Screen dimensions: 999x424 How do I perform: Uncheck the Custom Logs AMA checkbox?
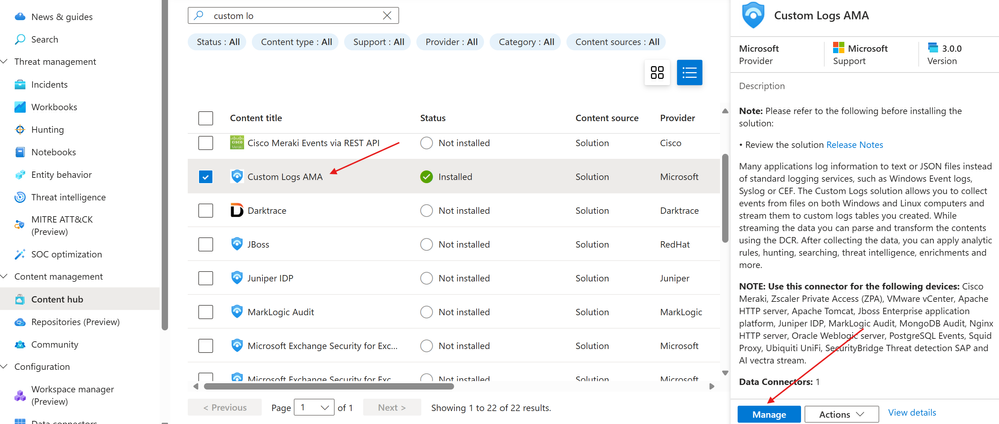tap(205, 177)
